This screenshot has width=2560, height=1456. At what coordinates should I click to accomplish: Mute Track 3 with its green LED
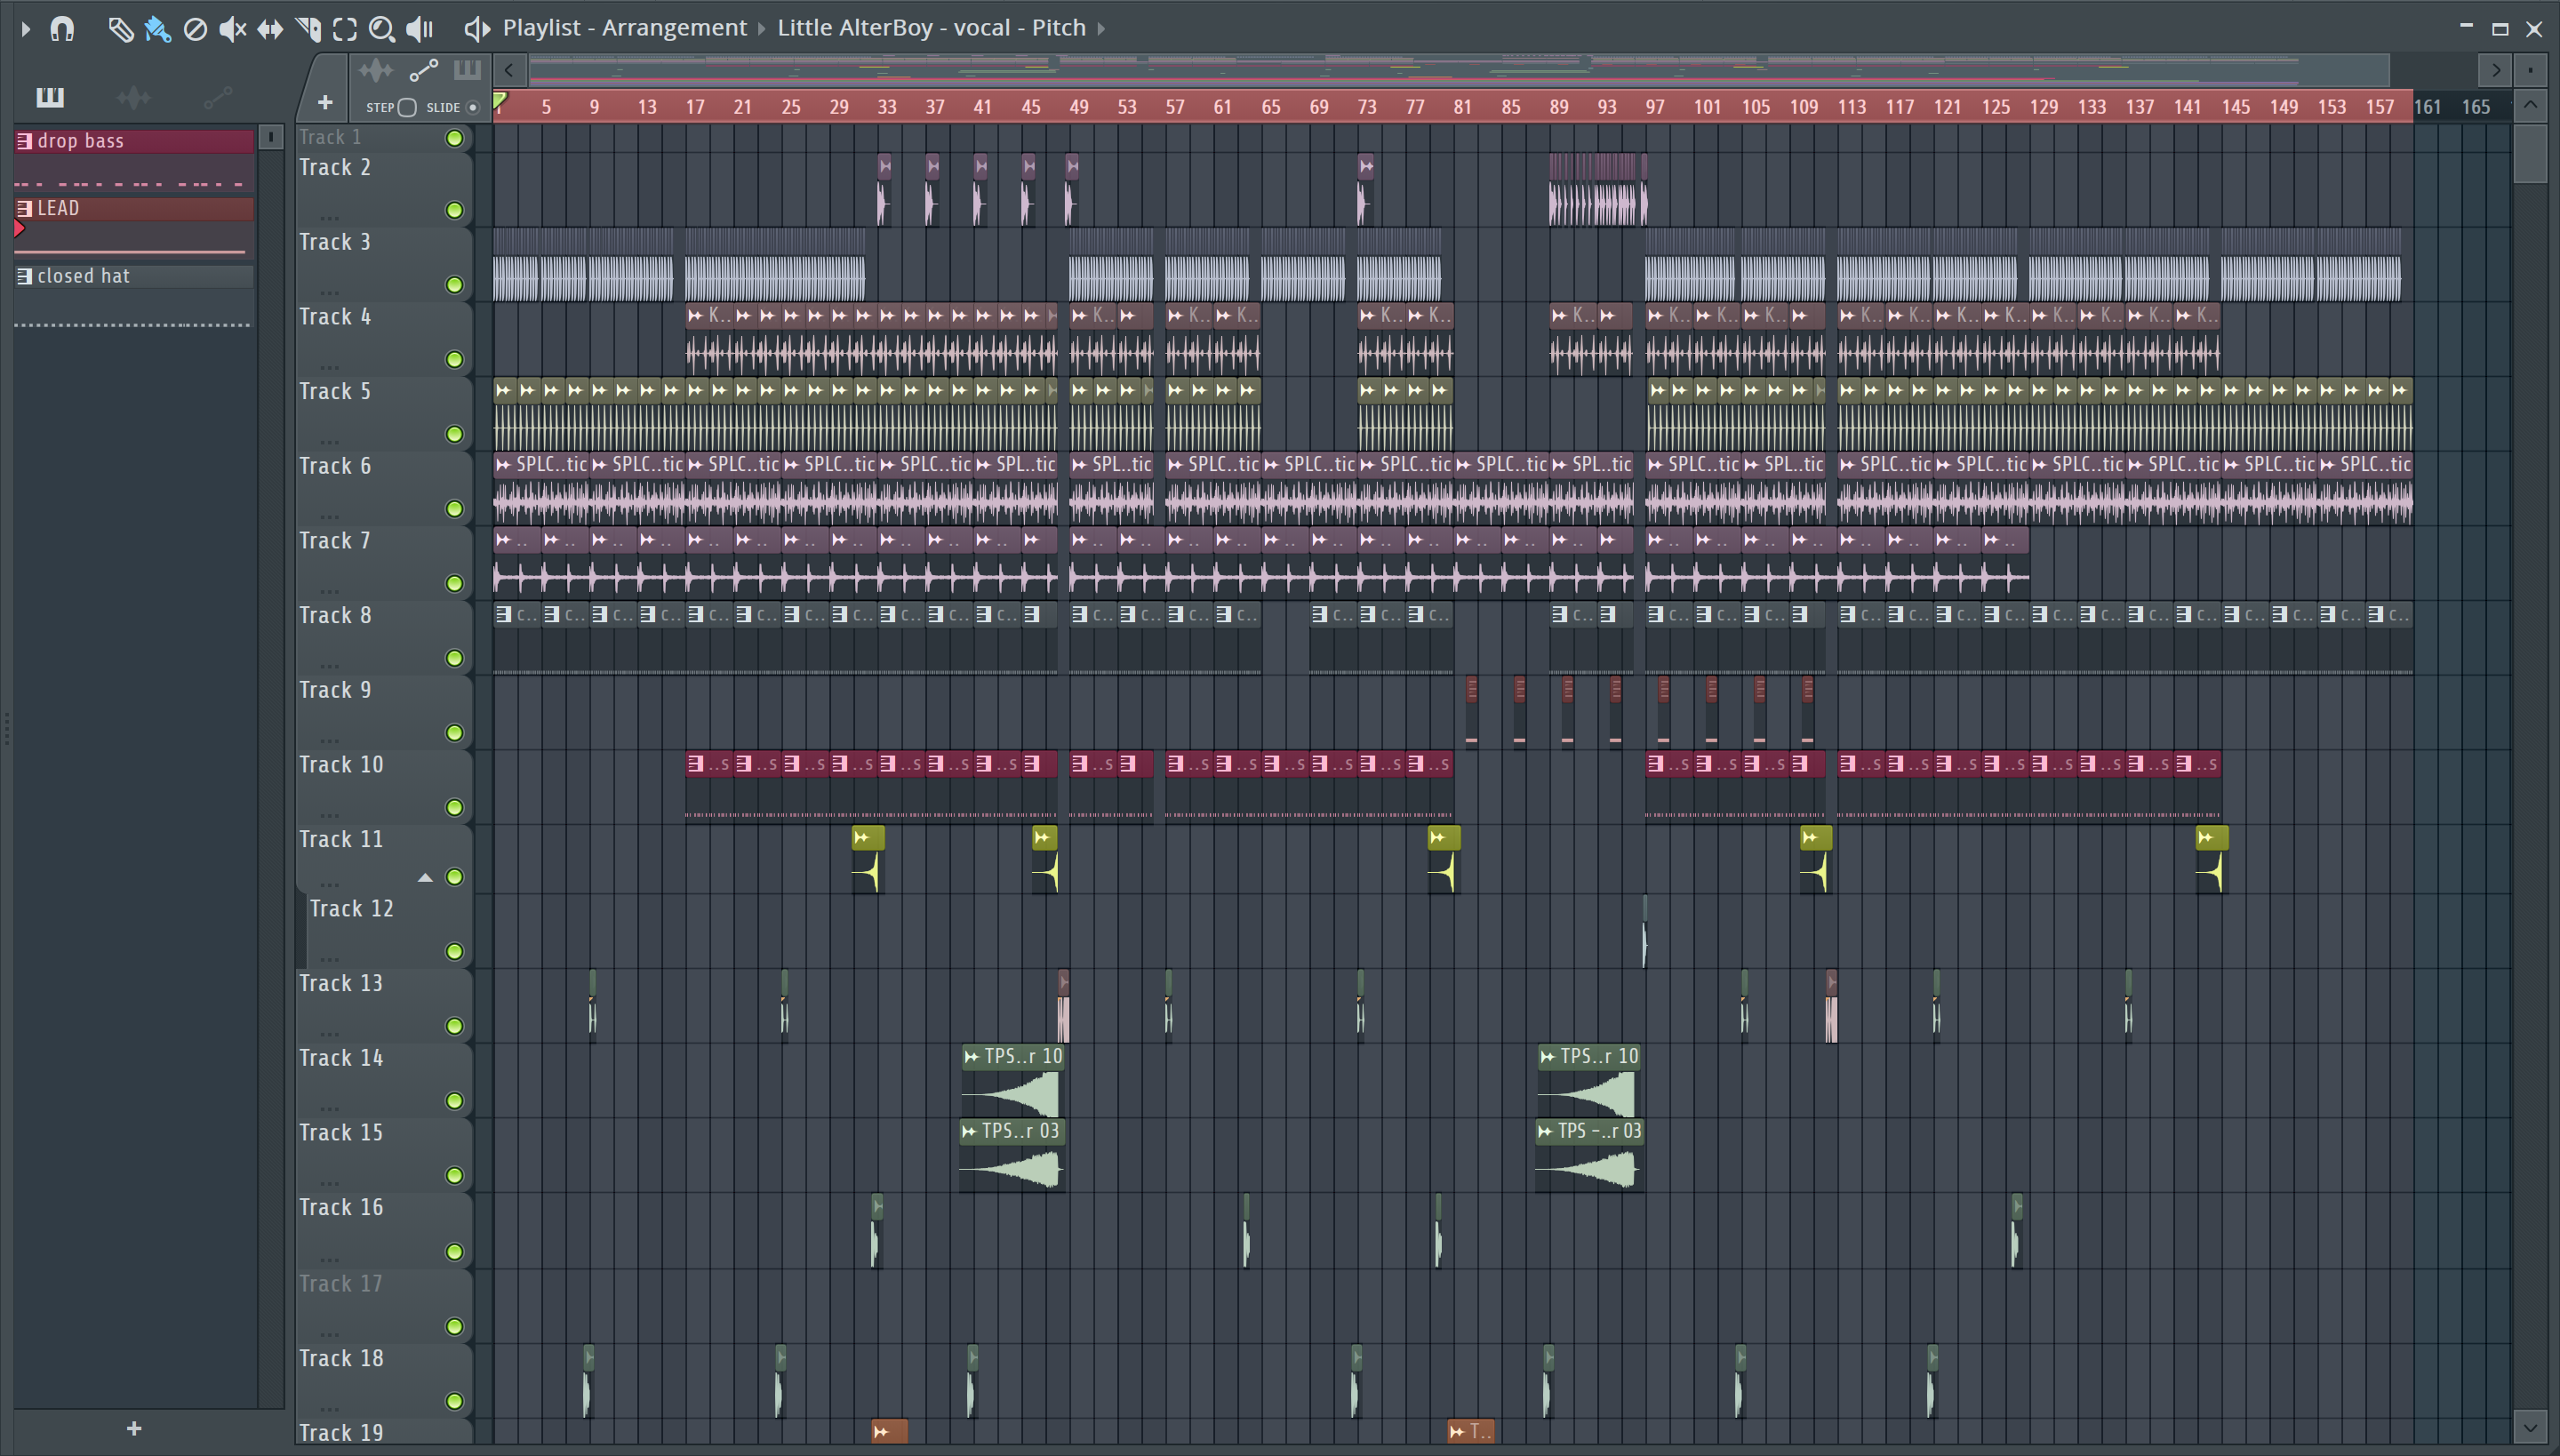tap(455, 285)
